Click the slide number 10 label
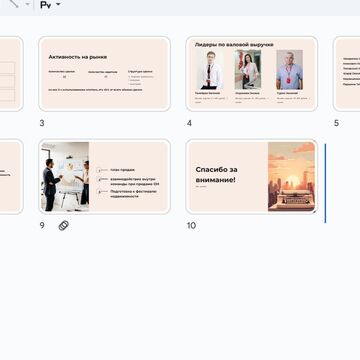 click(x=191, y=226)
